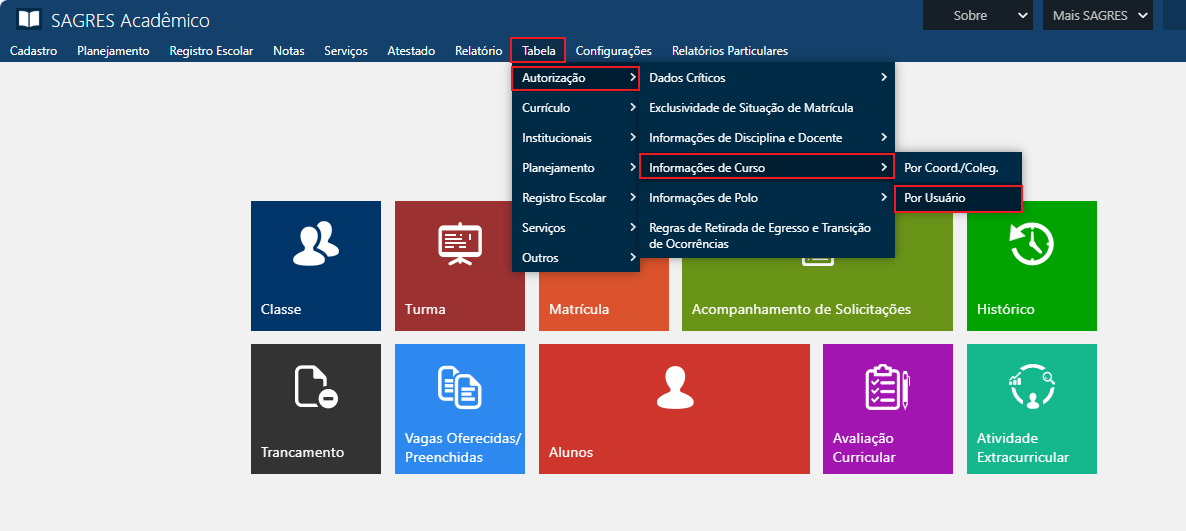Open the Relatórios Particulares menu
Image resolution: width=1186 pixels, height=531 pixels.
[x=729, y=51]
